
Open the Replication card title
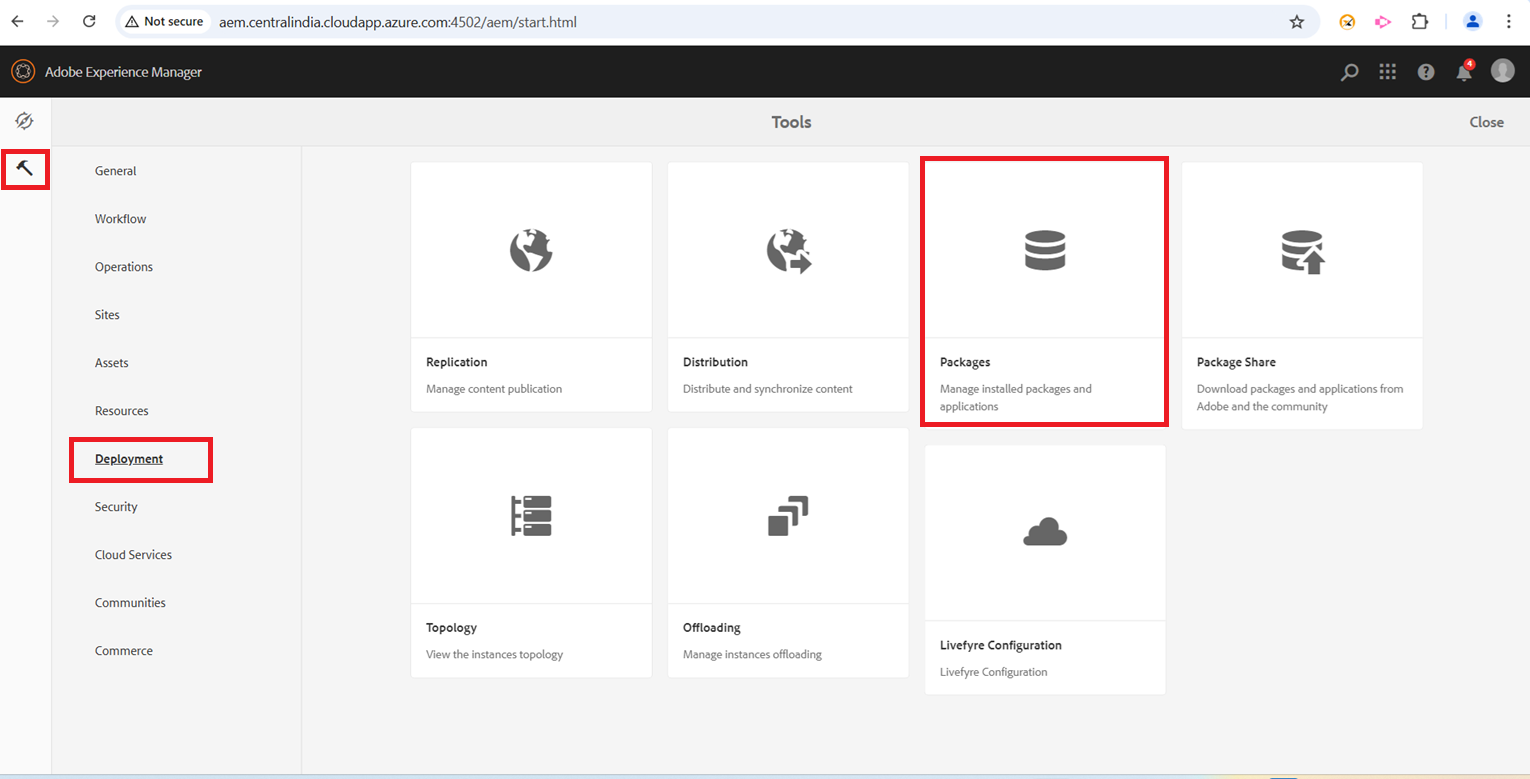tap(457, 362)
